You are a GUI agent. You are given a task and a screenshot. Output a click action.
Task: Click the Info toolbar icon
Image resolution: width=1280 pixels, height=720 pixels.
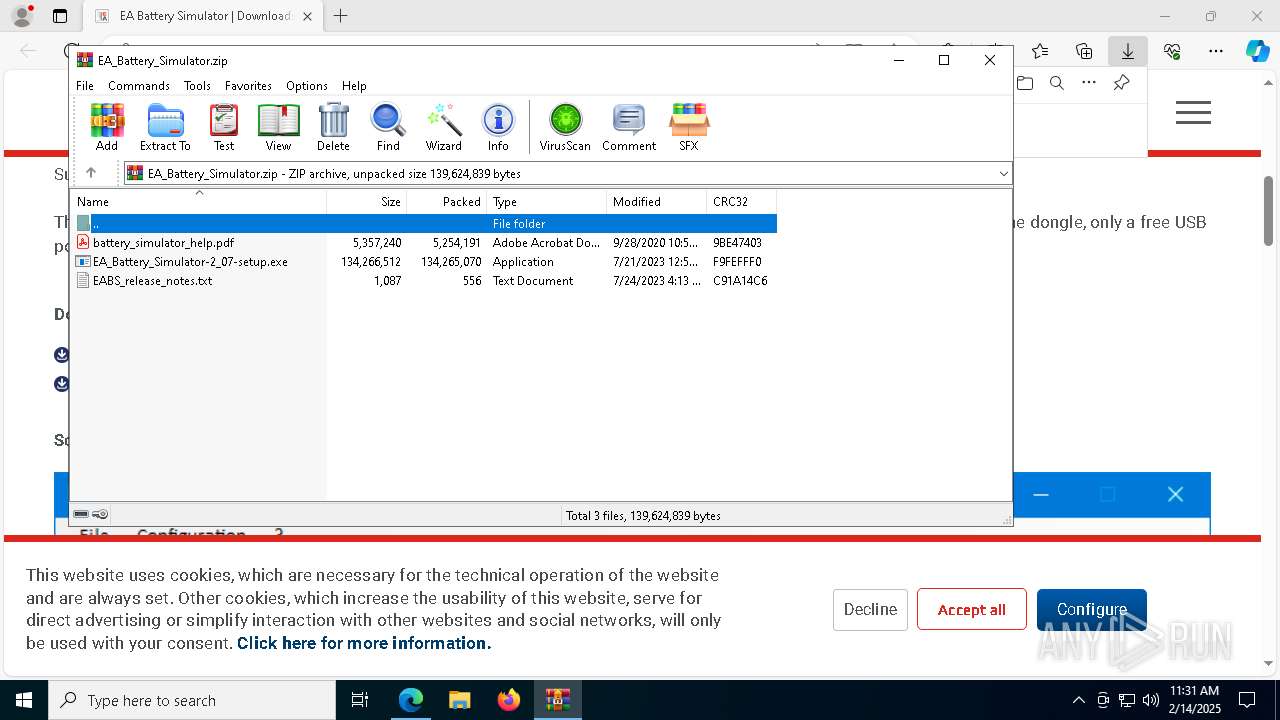pos(498,127)
